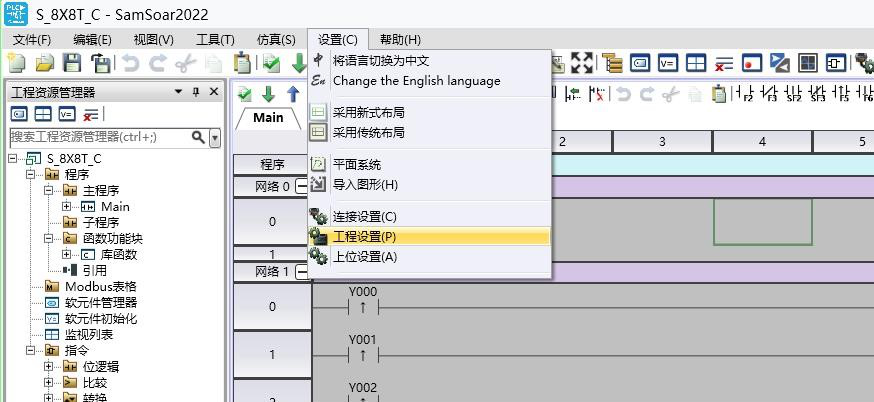Collapse network 0 with minus box
The width and height of the screenshot is (874, 402).
tap(302, 186)
